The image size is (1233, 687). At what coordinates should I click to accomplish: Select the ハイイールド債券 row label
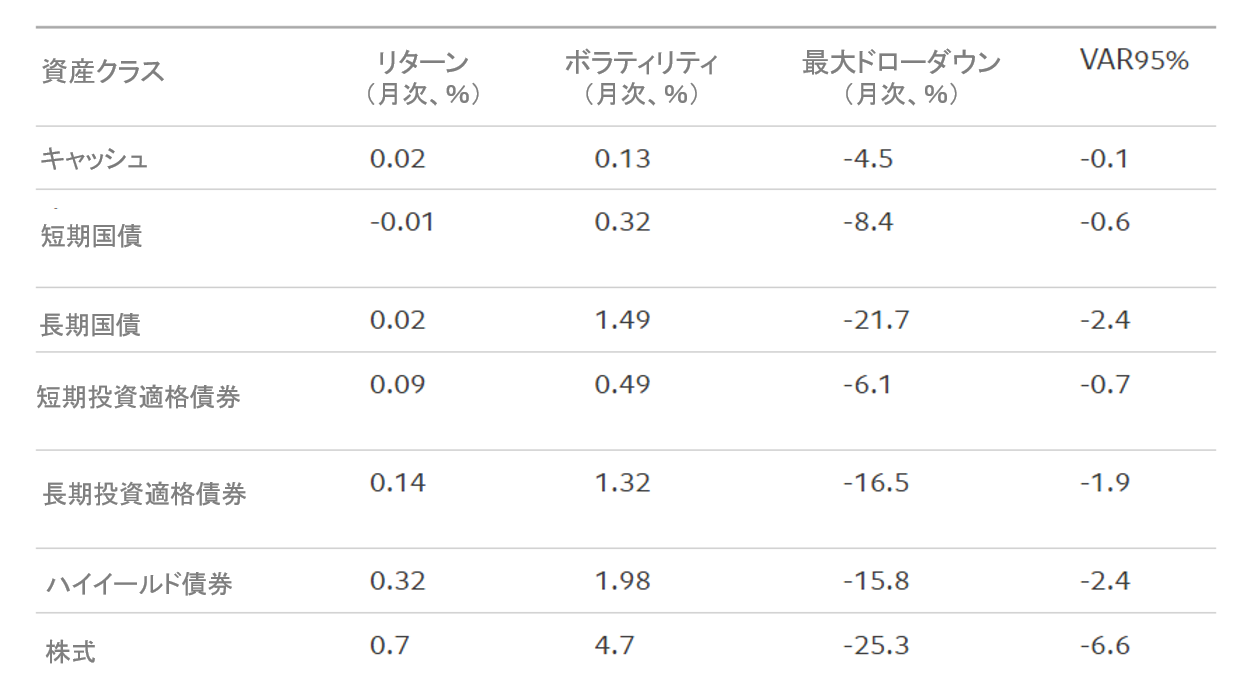(139, 583)
